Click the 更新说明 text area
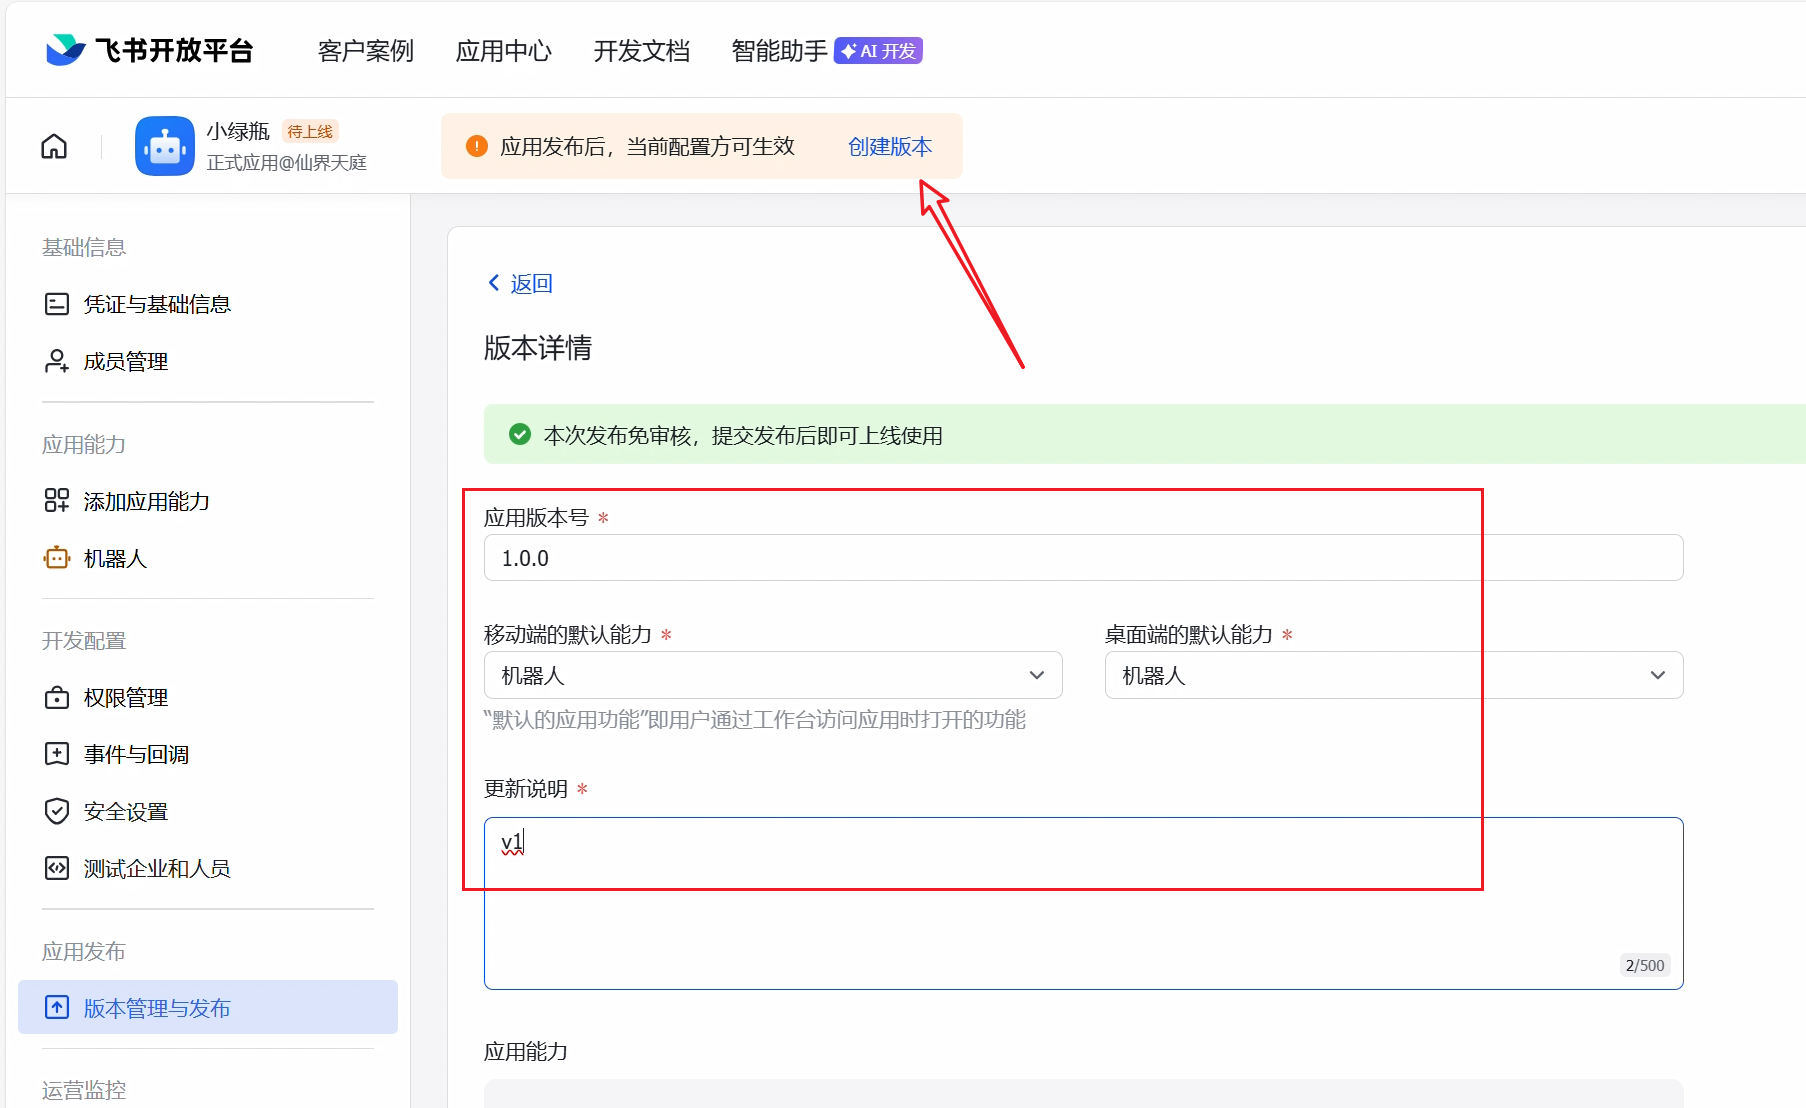The width and height of the screenshot is (1806, 1108). click(x=1082, y=920)
